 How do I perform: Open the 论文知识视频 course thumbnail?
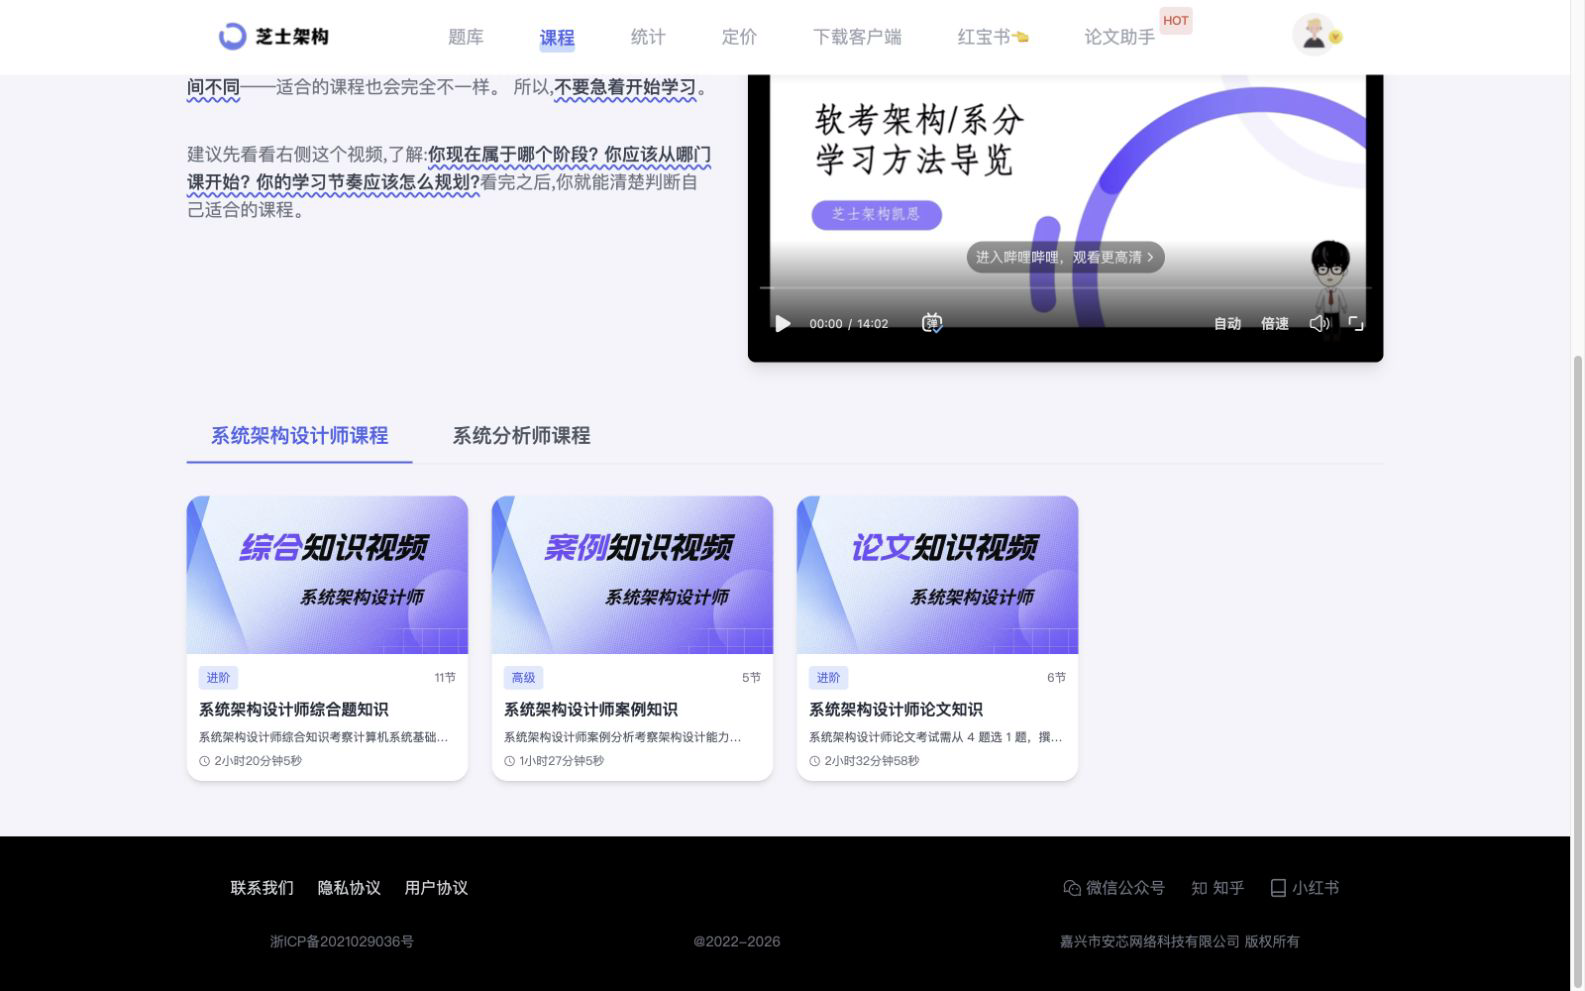937,575
